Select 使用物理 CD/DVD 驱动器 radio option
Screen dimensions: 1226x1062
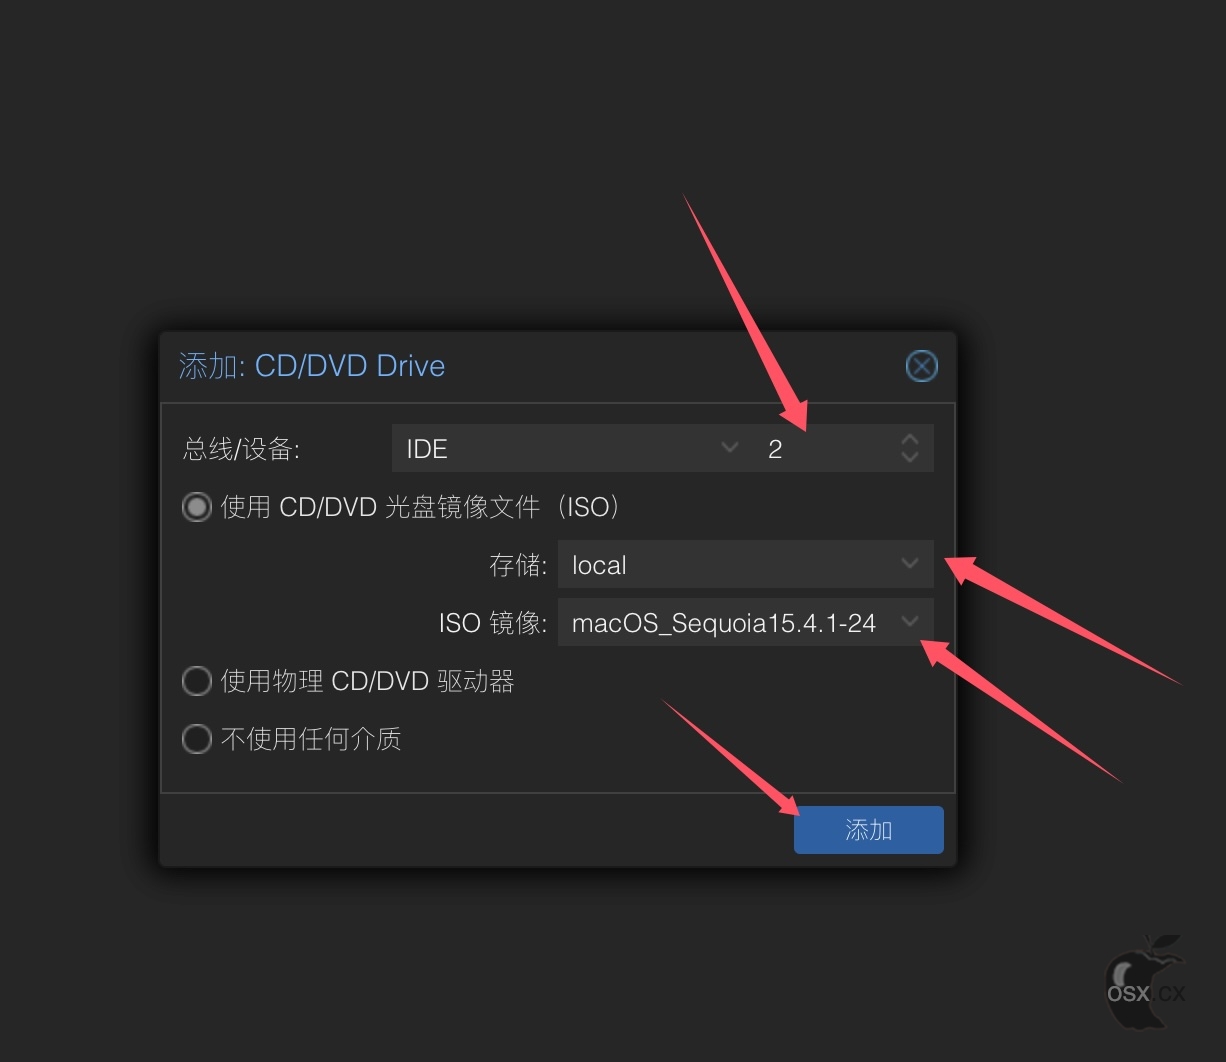pos(197,682)
